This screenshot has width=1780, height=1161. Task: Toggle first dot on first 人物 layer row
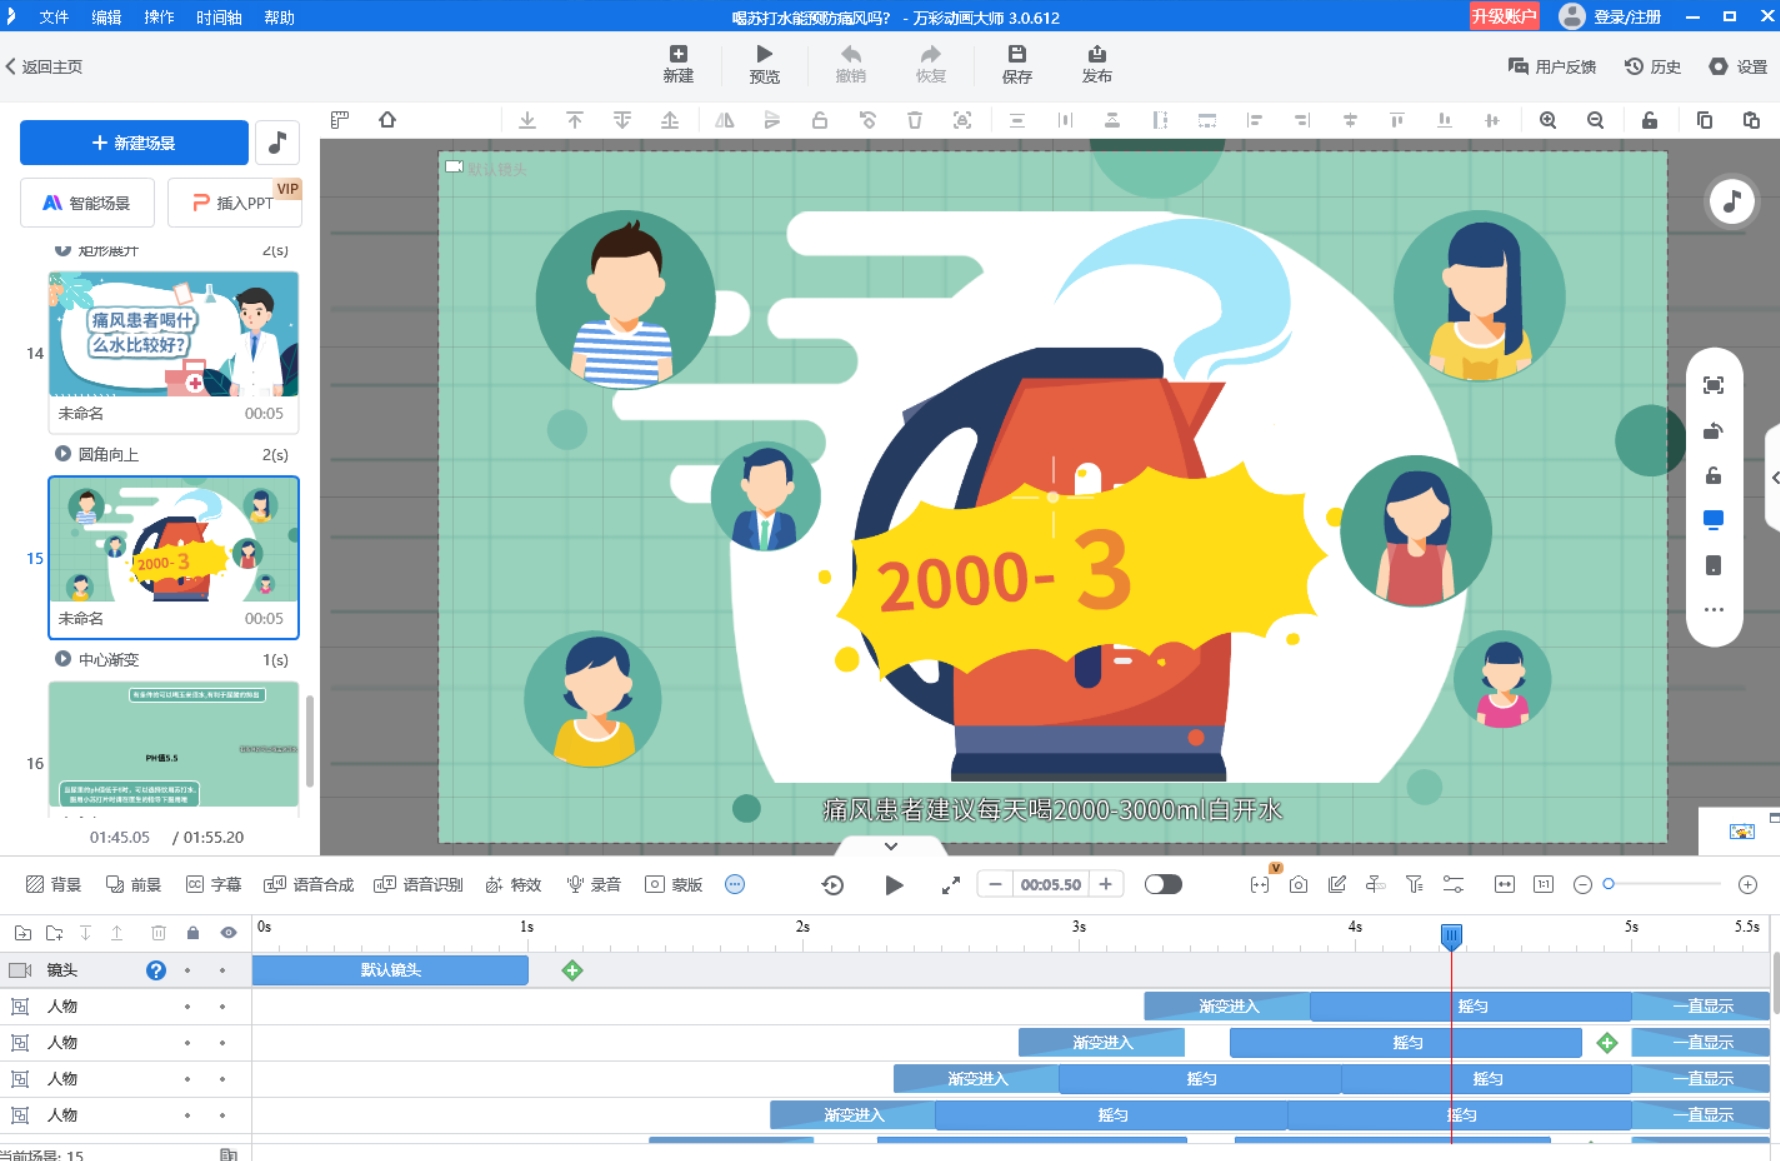coord(187,1006)
